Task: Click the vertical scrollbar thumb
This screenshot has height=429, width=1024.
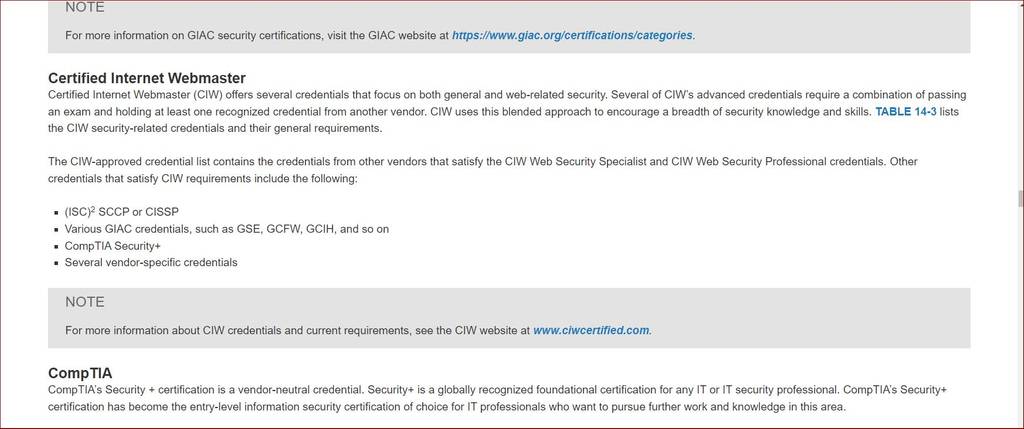Action: click(1019, 199)
